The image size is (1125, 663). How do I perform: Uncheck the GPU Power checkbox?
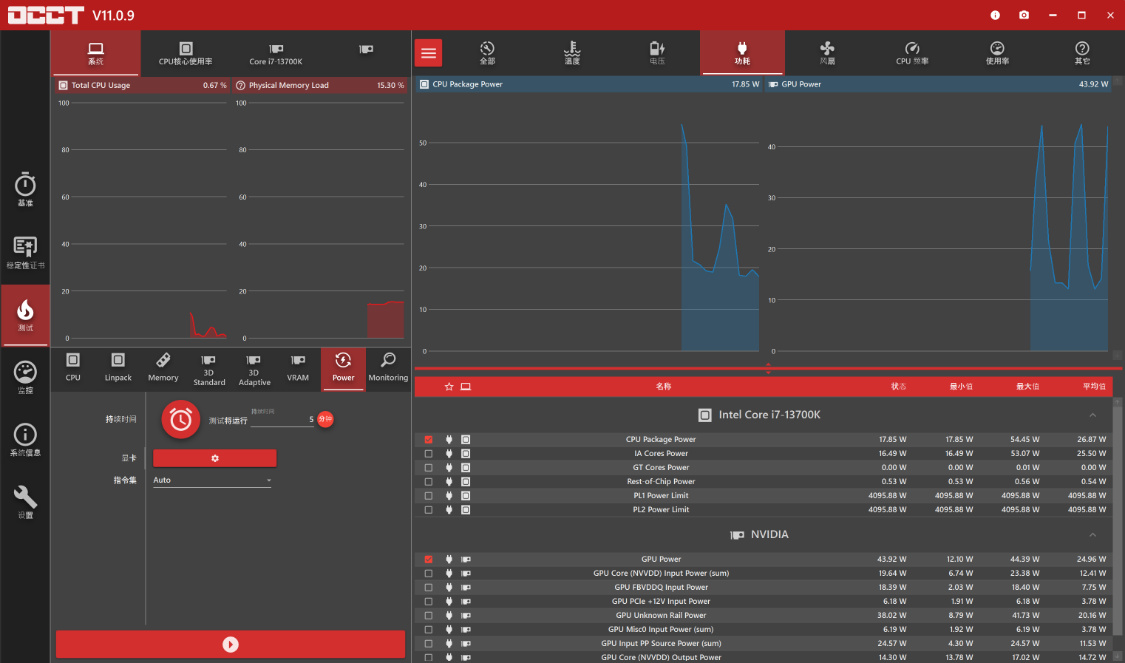tap(428, 559)
